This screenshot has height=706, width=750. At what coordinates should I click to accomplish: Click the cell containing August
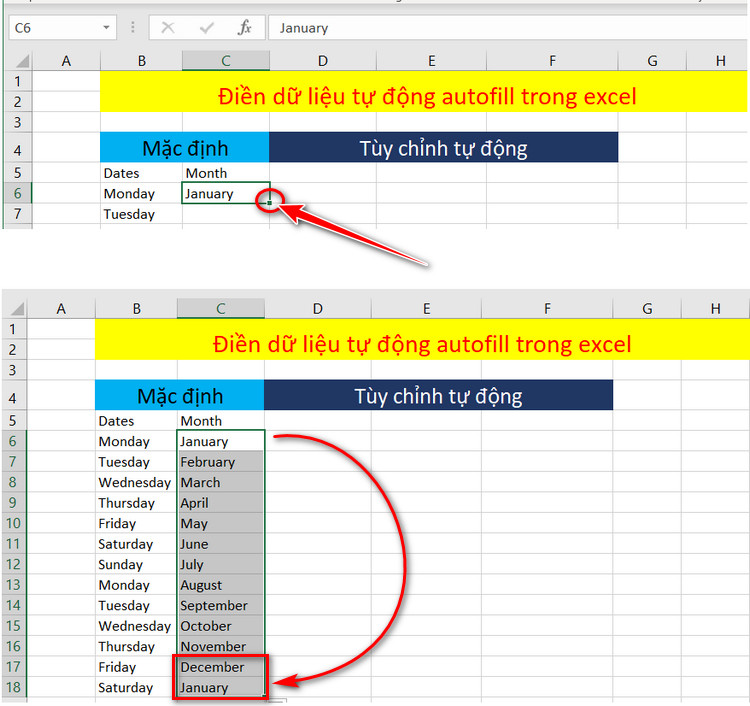221,585
